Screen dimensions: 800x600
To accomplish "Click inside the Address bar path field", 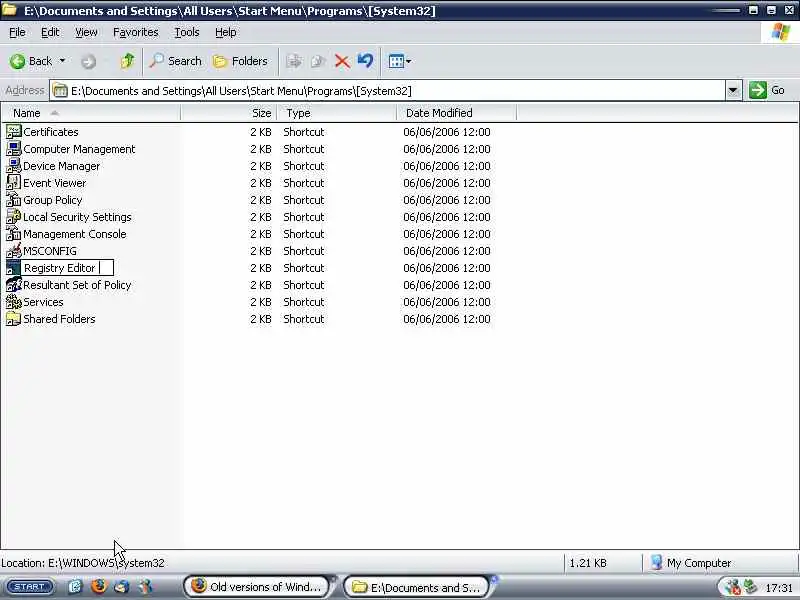I will click(388, 91).
